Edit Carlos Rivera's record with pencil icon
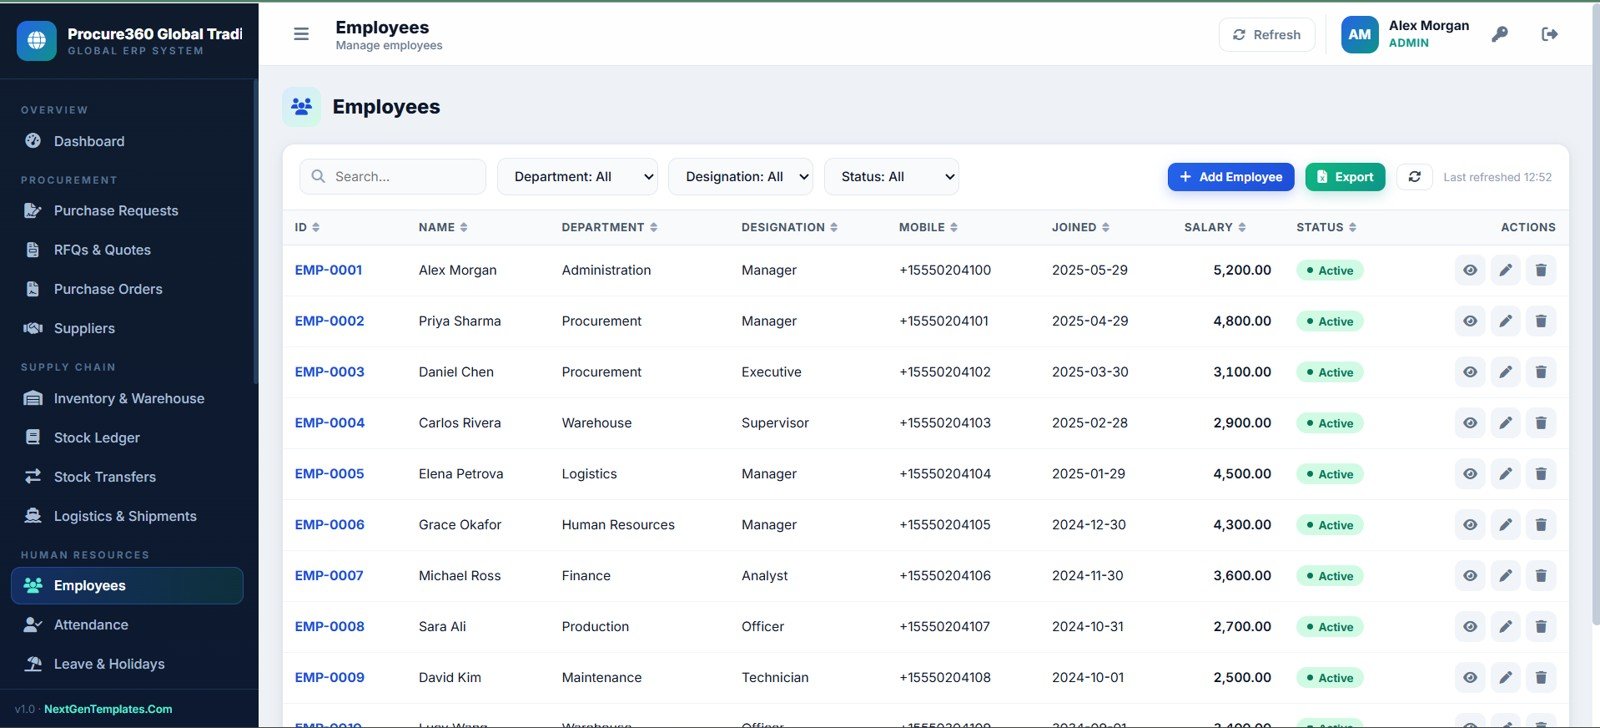Screen dimensions: 1600x728 1505,423
